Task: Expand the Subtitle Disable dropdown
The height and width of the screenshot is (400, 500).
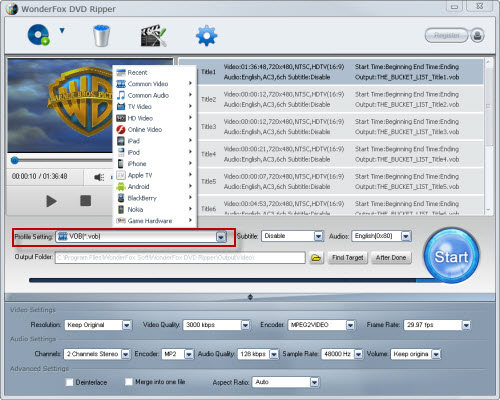Action: [x=319, y=236]
